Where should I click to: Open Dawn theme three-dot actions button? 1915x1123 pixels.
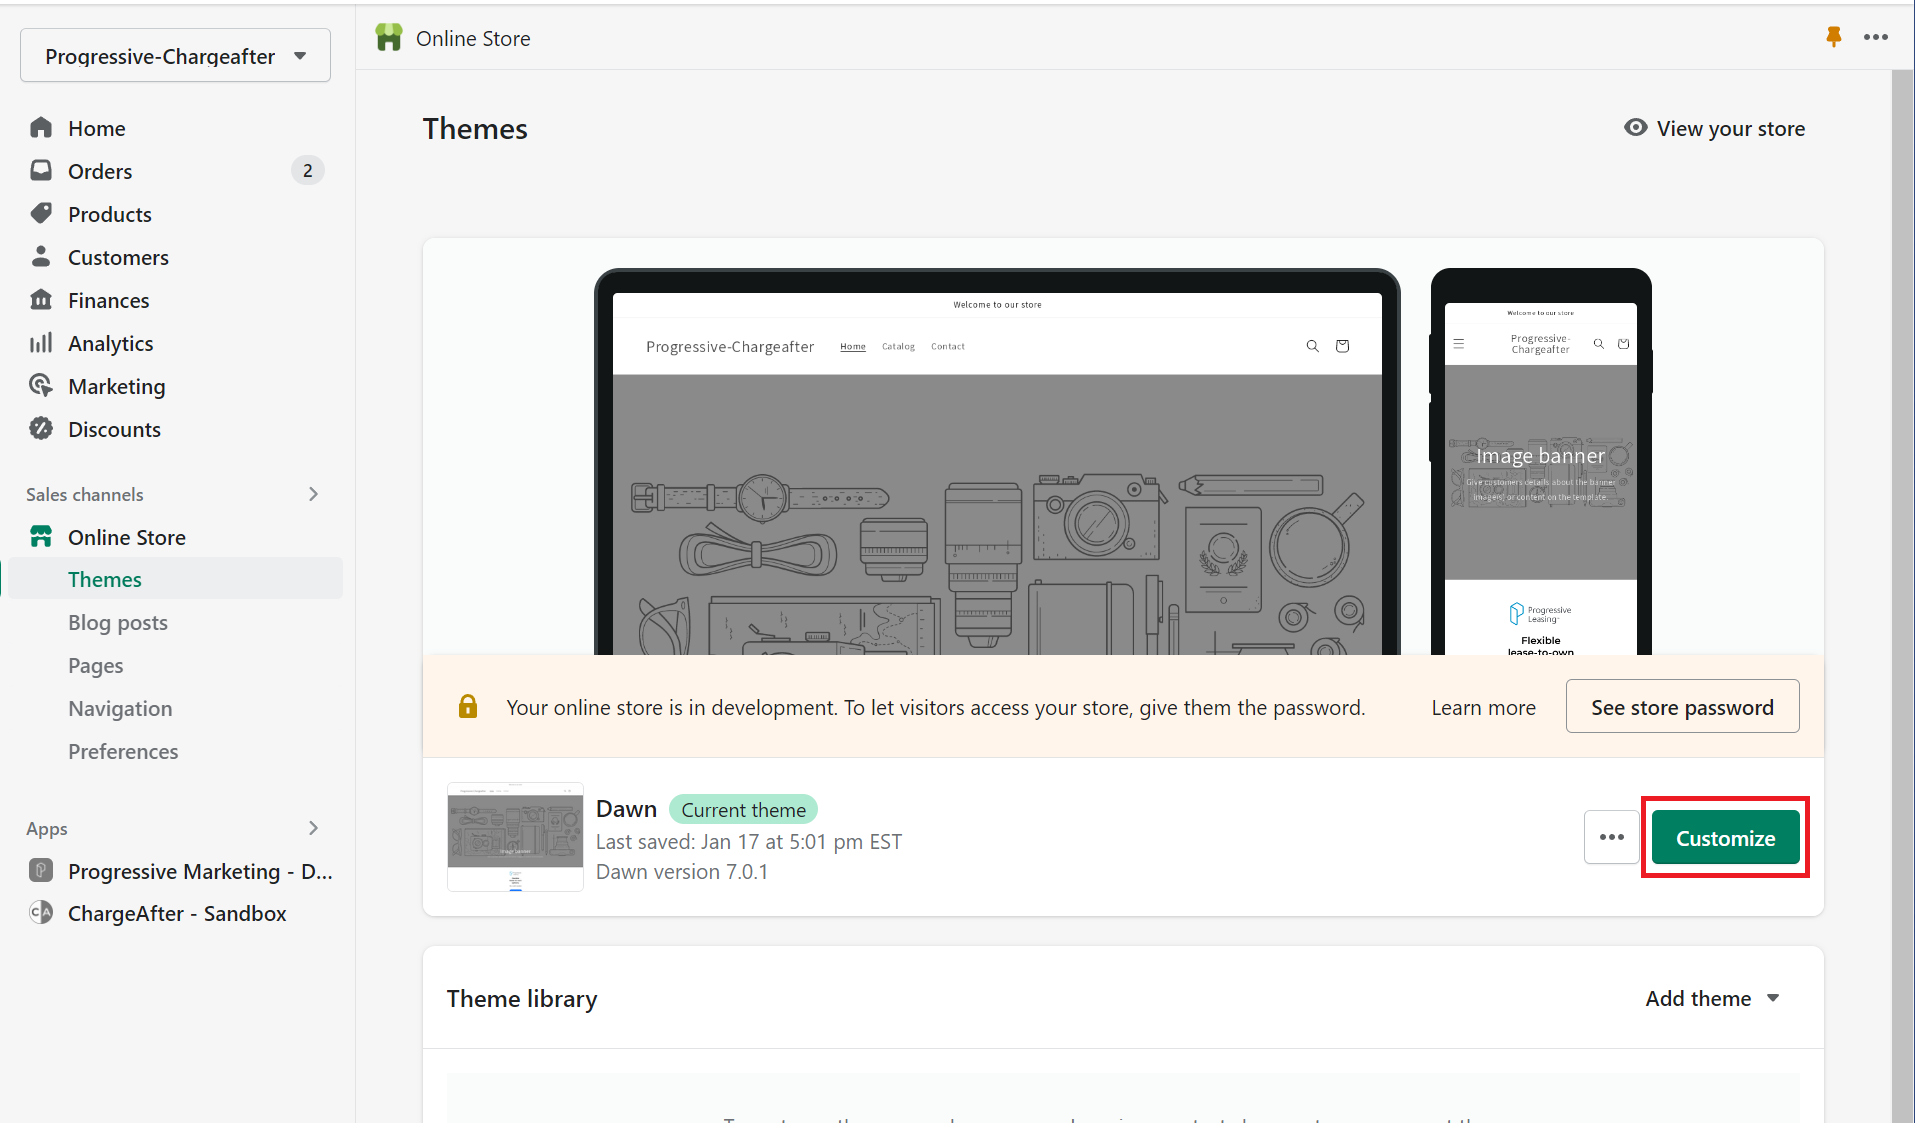point(1611,837)
